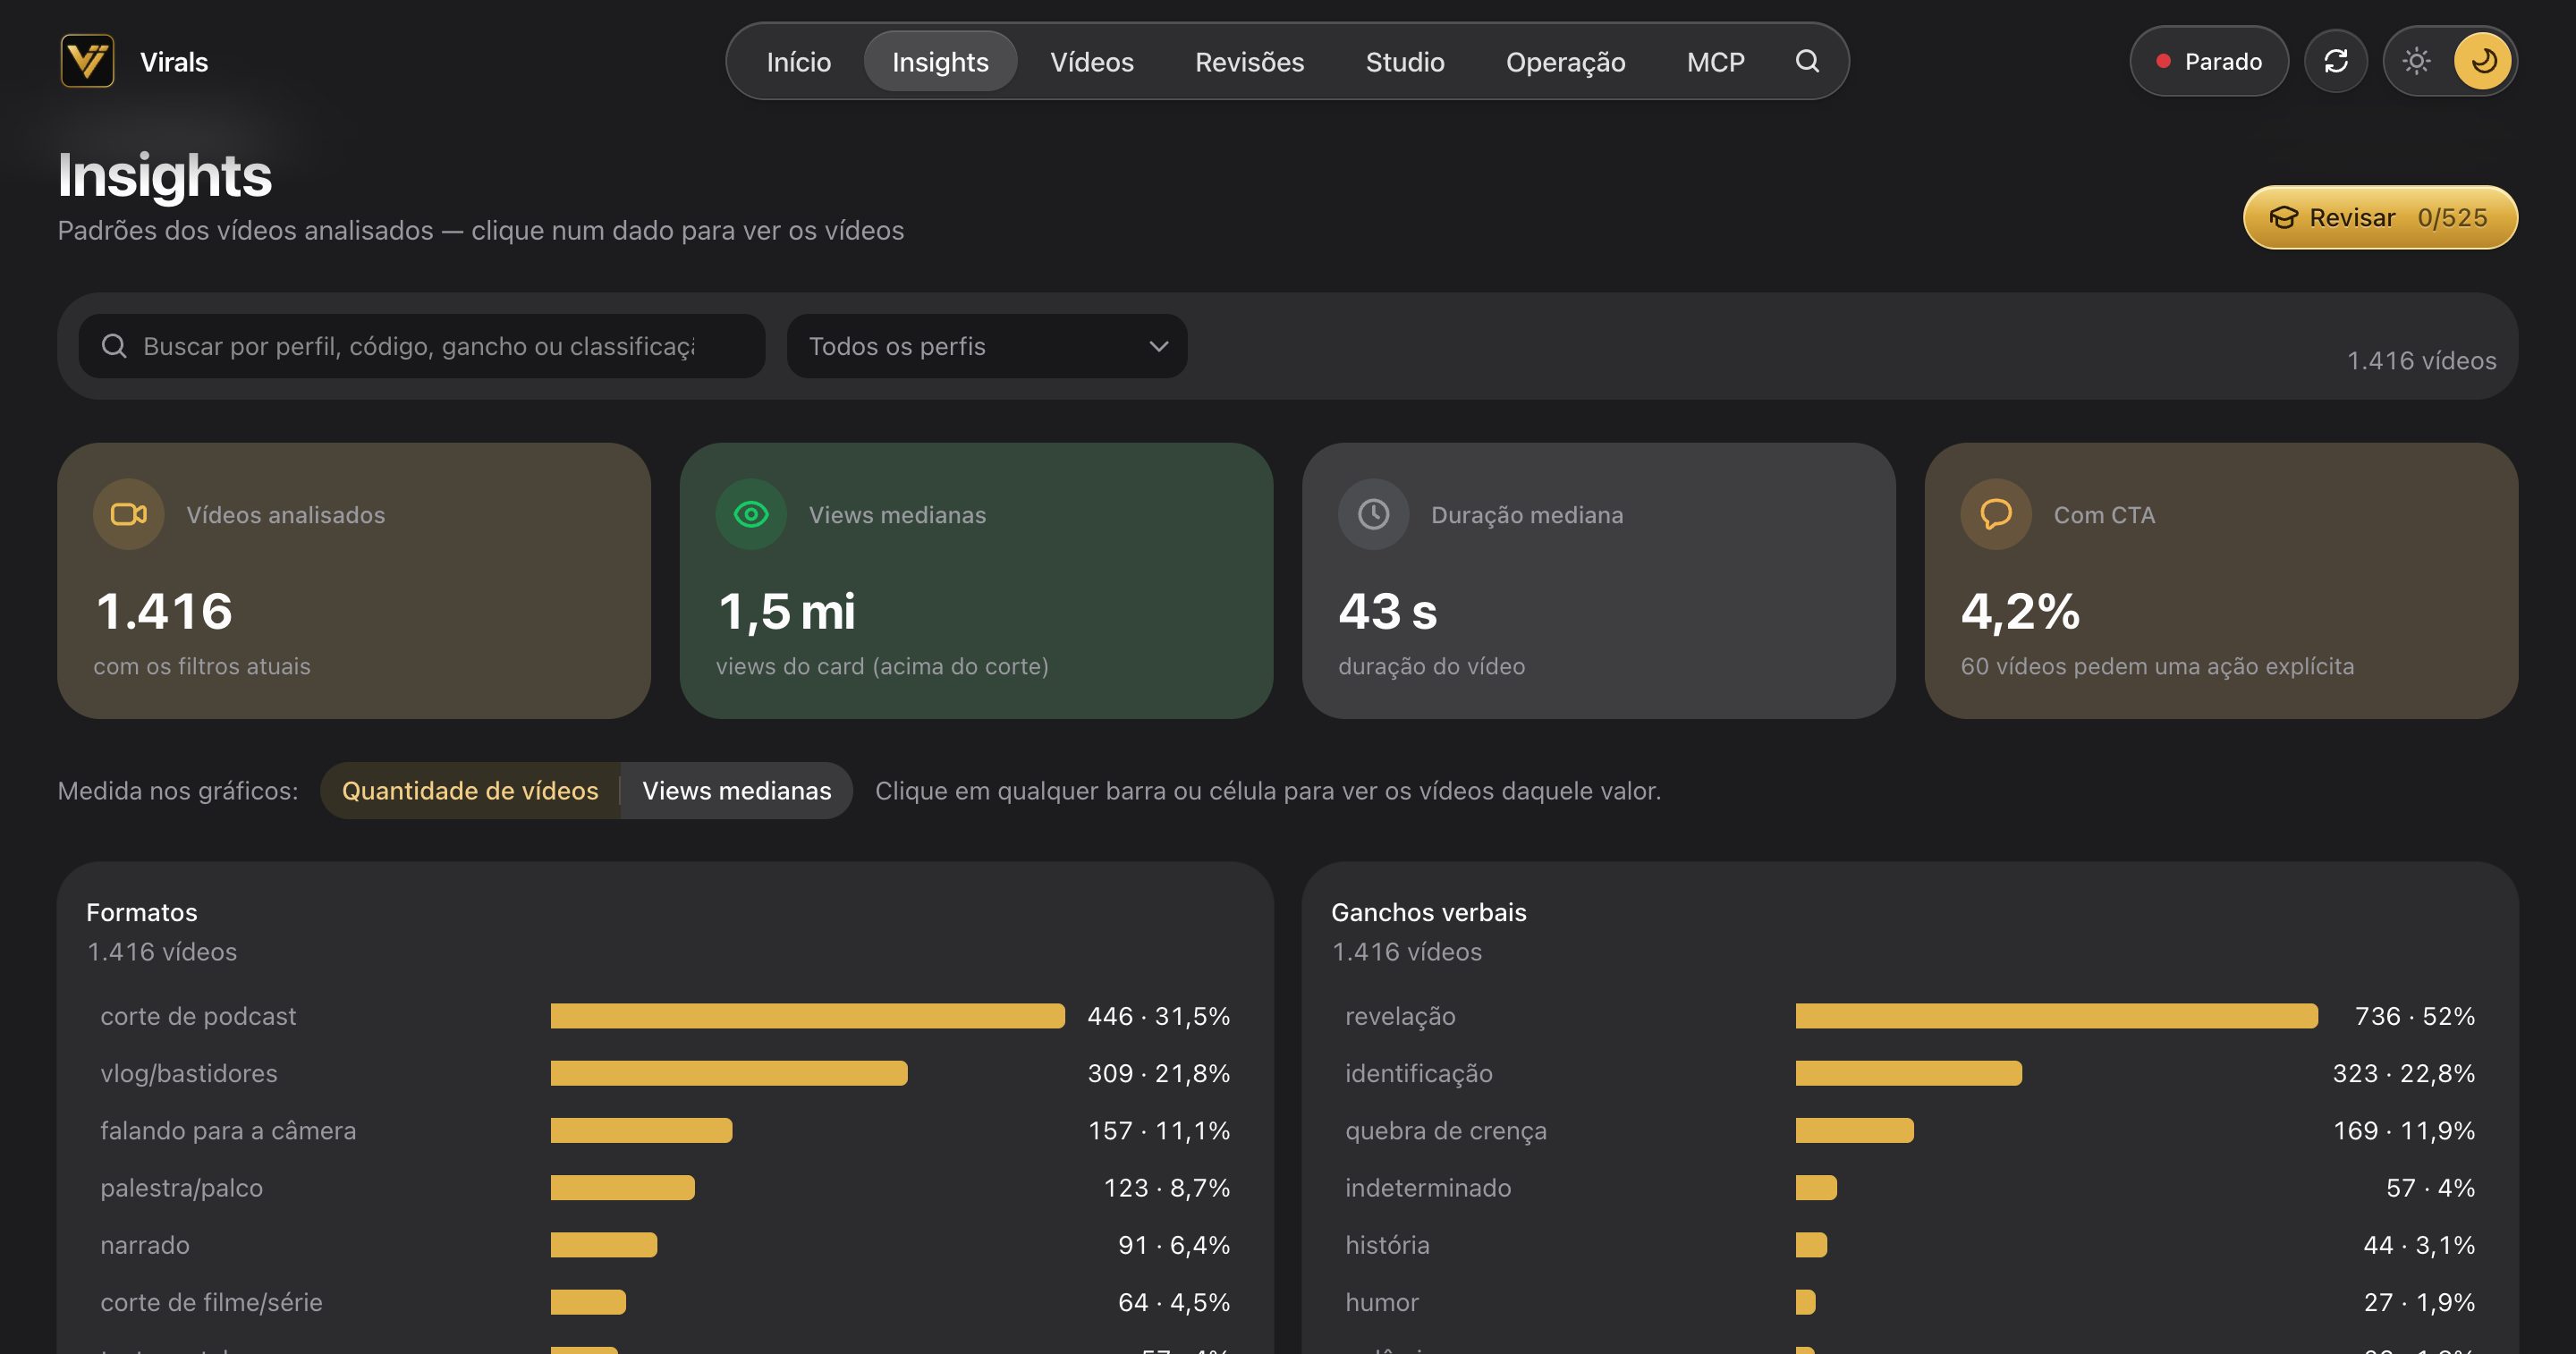This screenshot has width=2576, height=1354.
Task: Go to the Início tab
Action: click(798, 62)
